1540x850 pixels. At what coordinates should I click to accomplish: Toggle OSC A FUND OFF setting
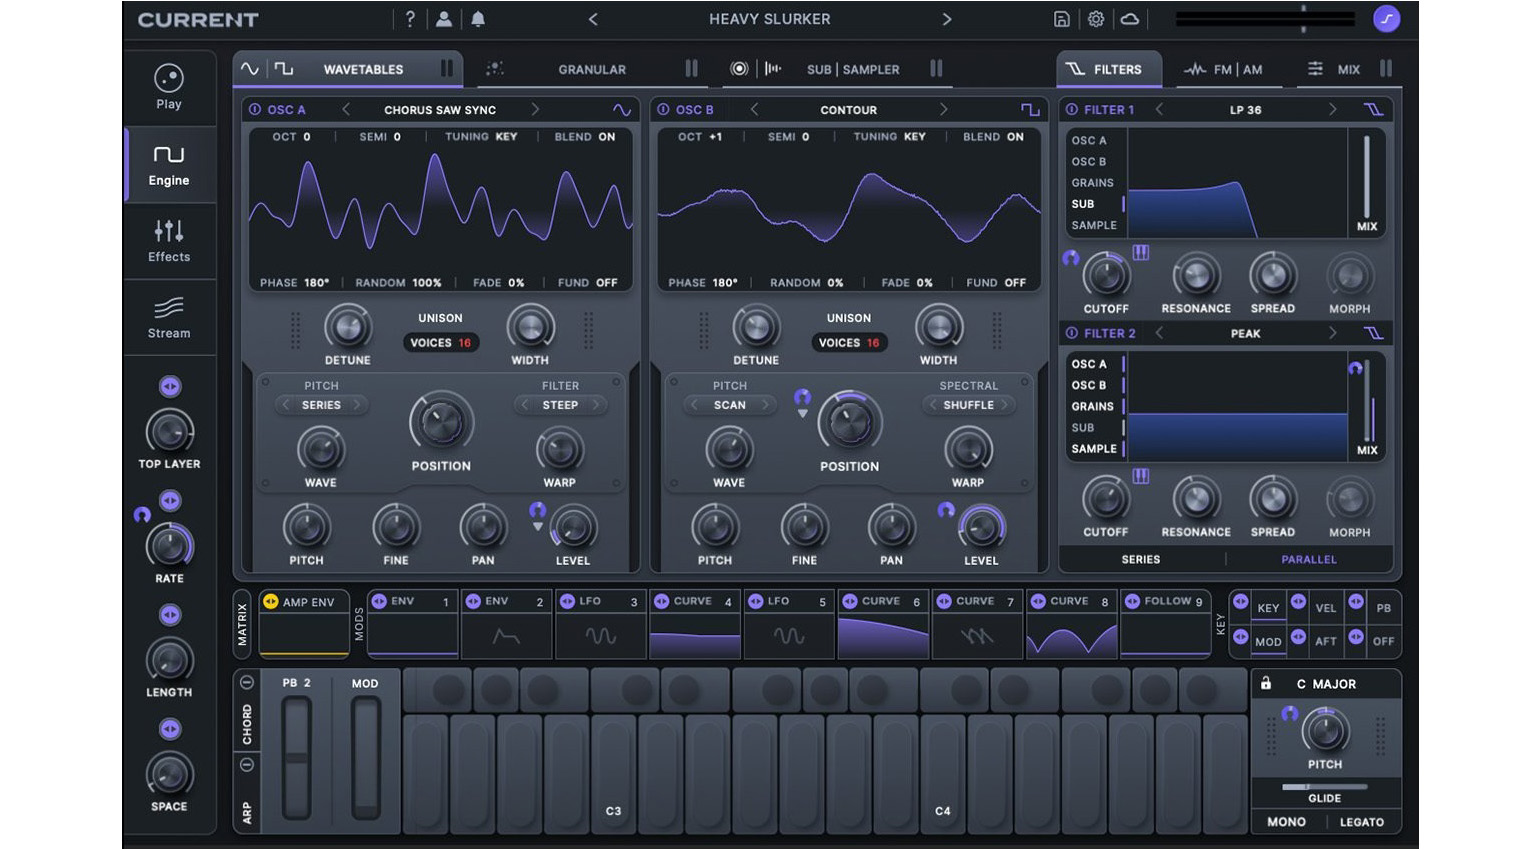coord(587,283)
